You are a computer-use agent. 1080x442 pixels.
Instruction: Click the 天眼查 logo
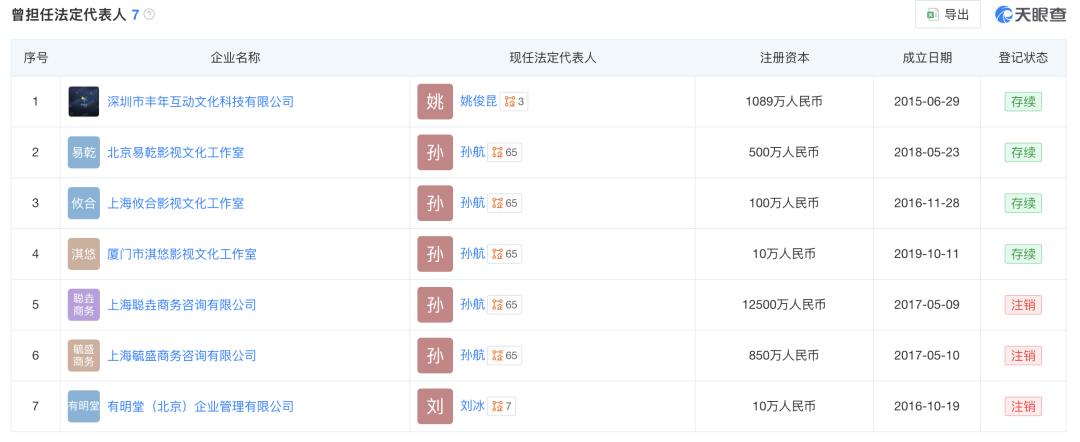pyautogui.click(x=1030, y=15)
